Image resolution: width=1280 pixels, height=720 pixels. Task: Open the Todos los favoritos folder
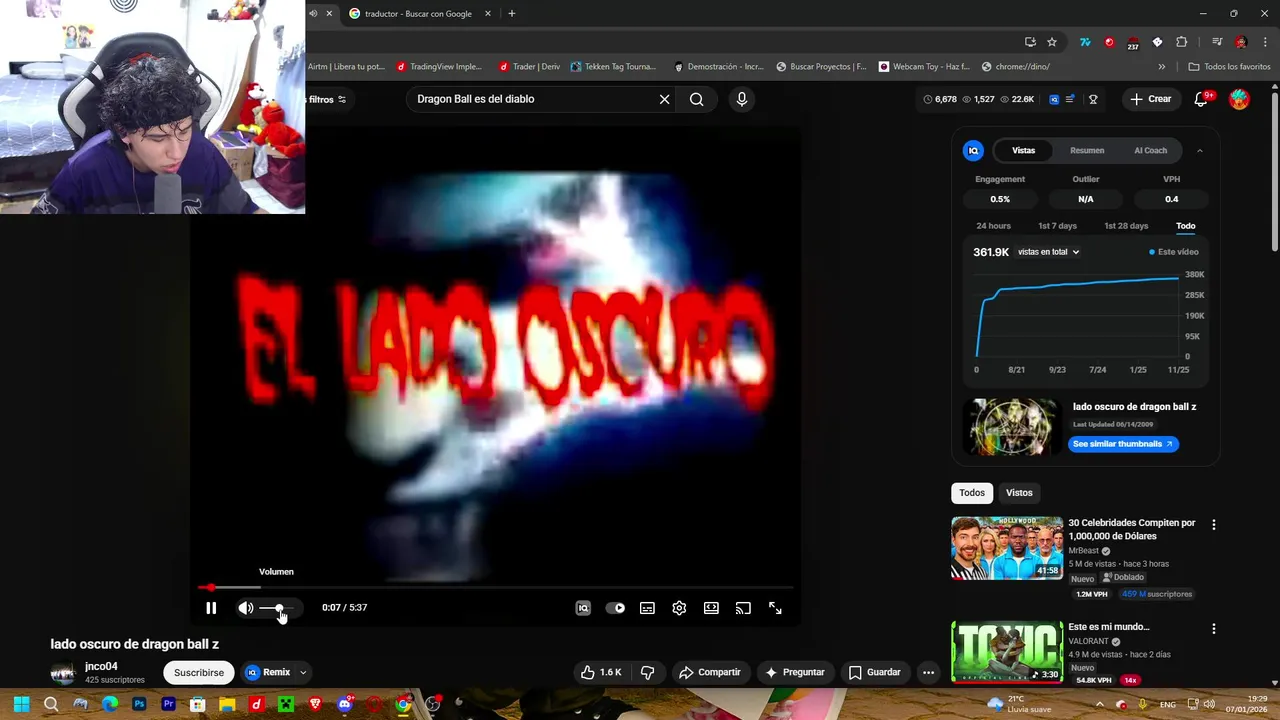click(x=1229, y=67)
